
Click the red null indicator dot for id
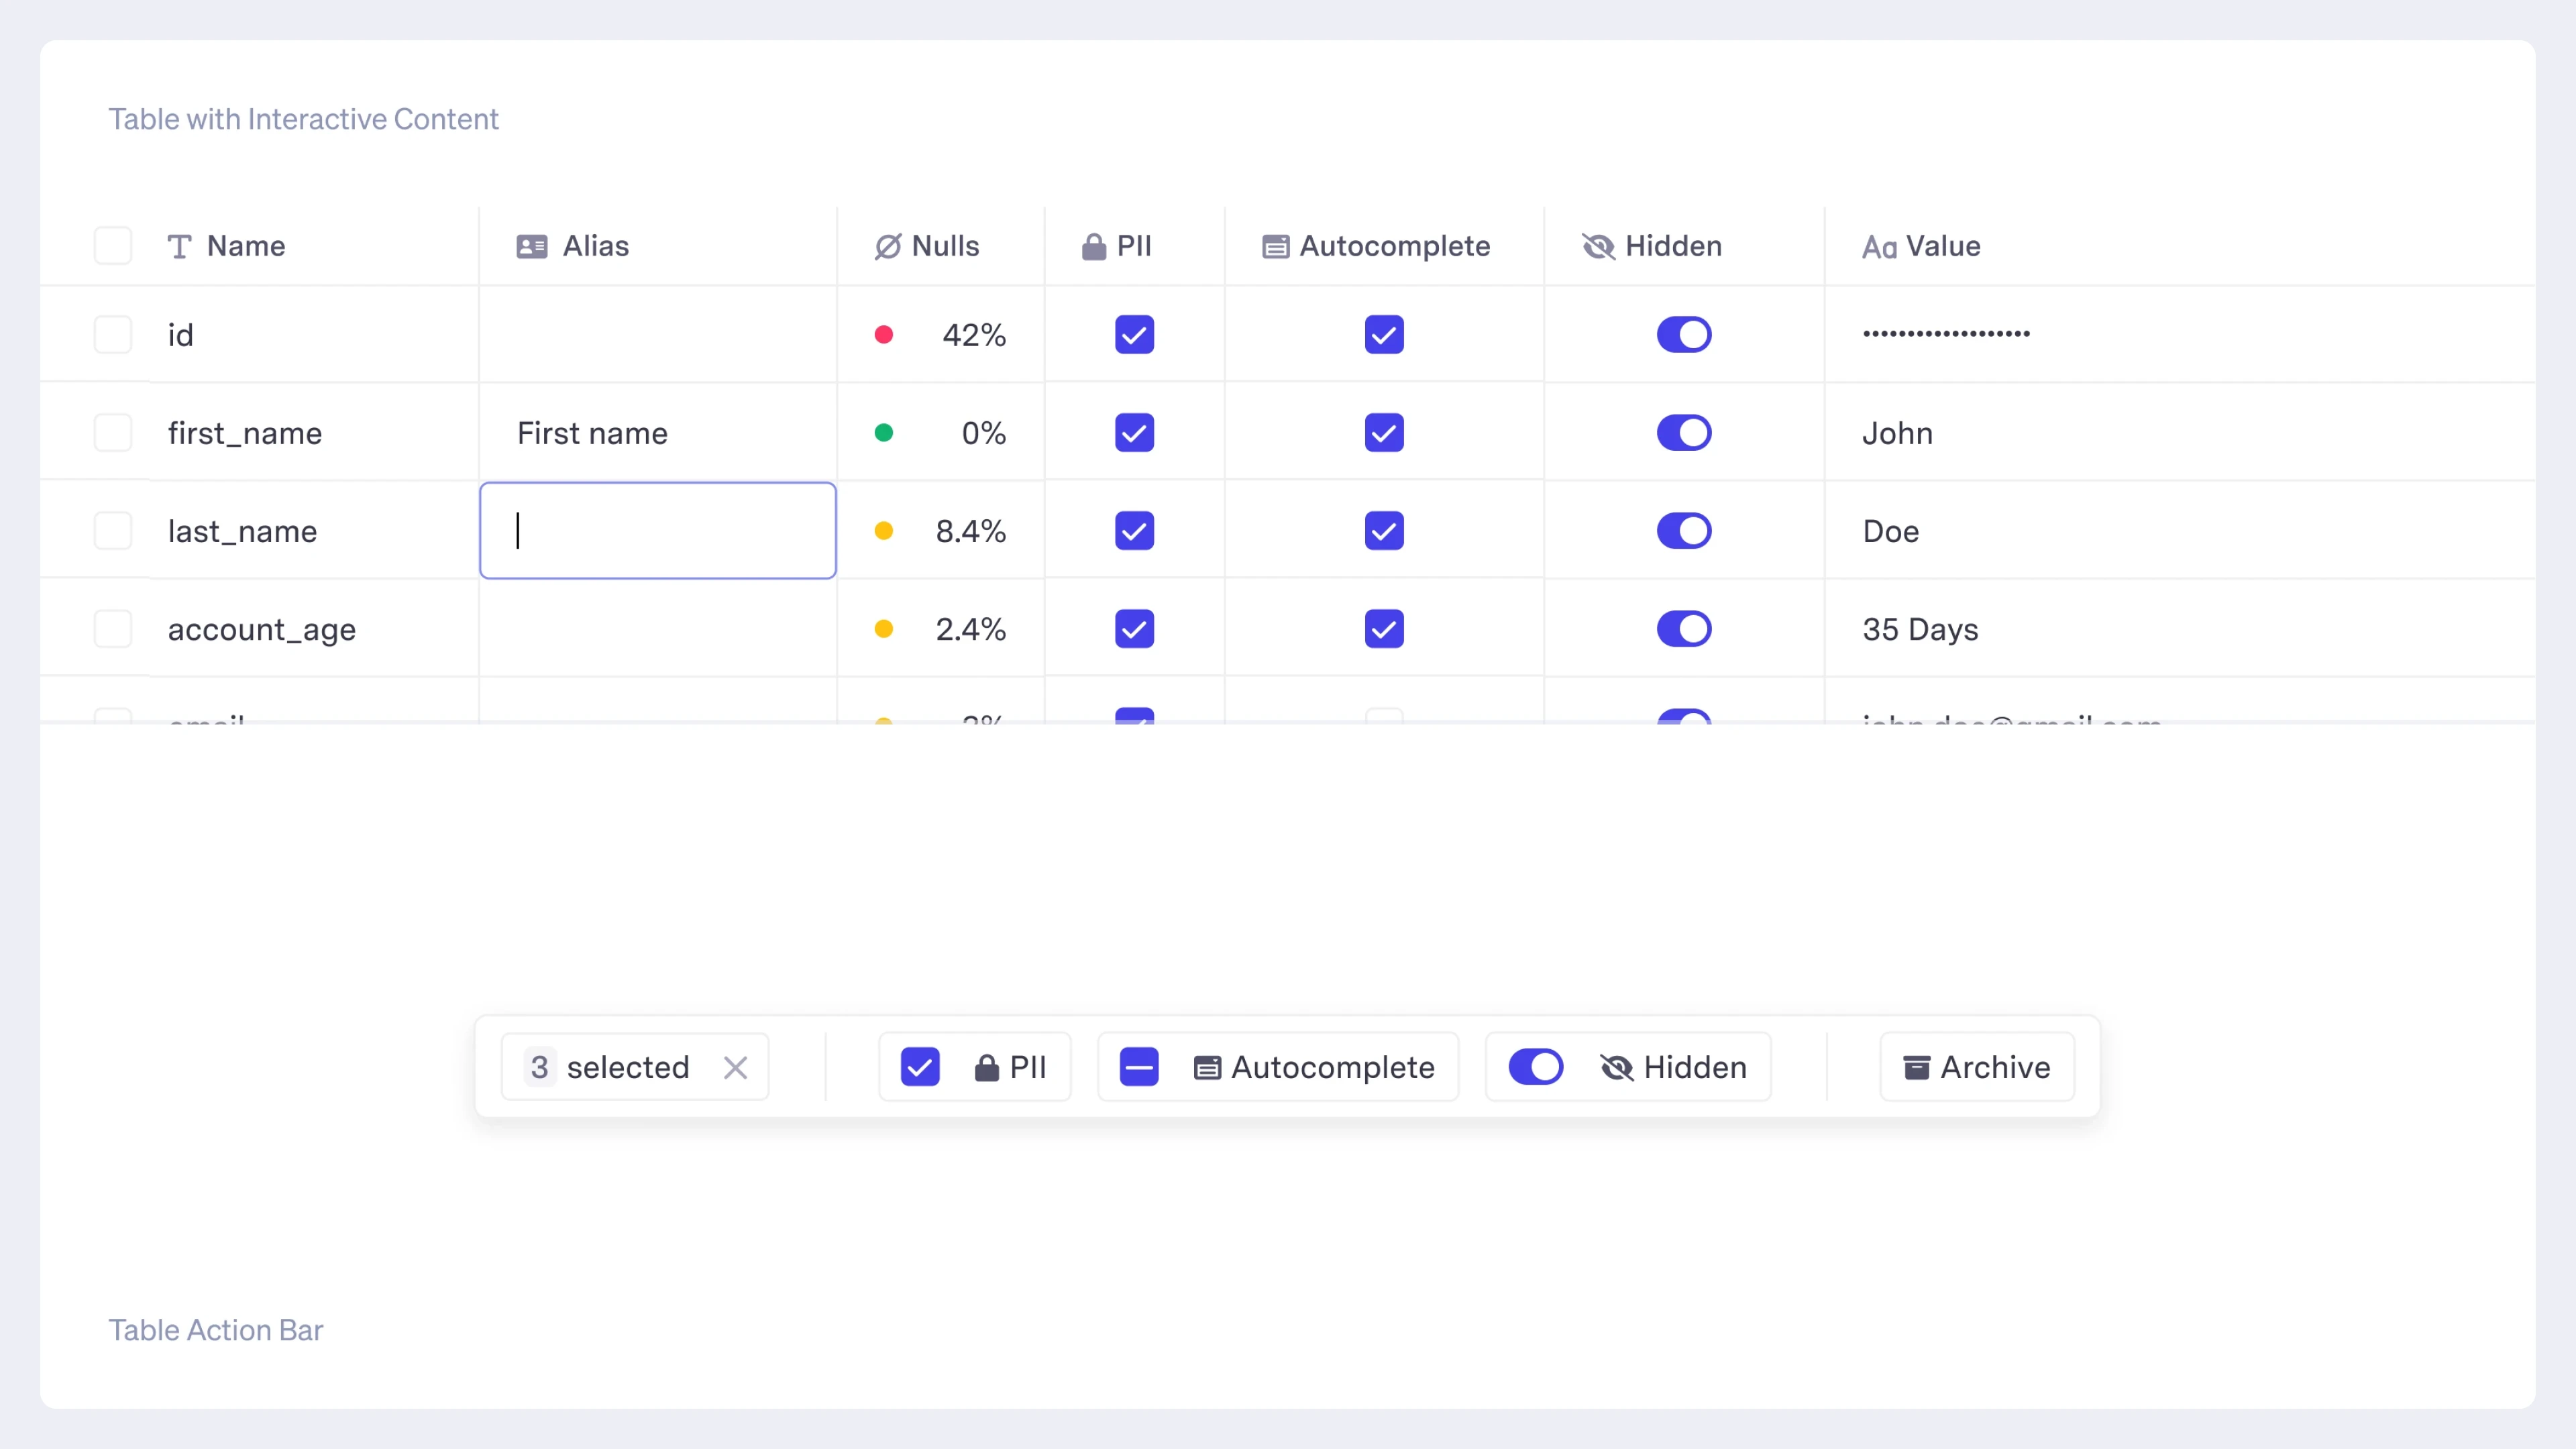pos(883,335)
